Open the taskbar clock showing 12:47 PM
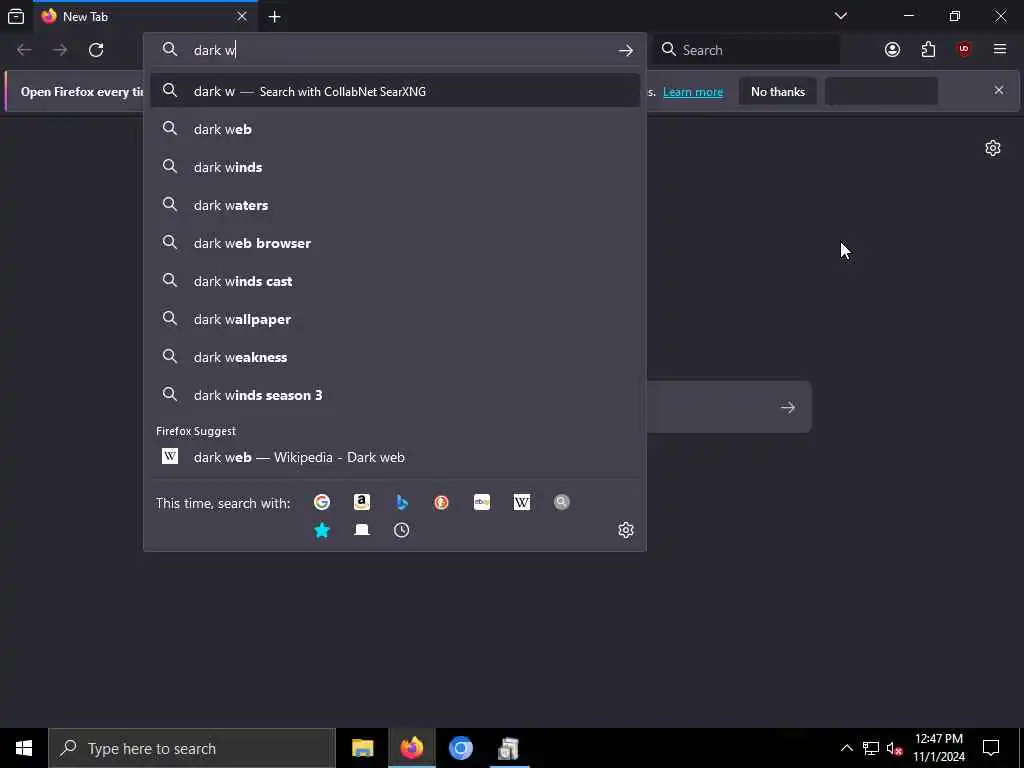Viewport: 1024px width, 768px height. coord(938,748)
